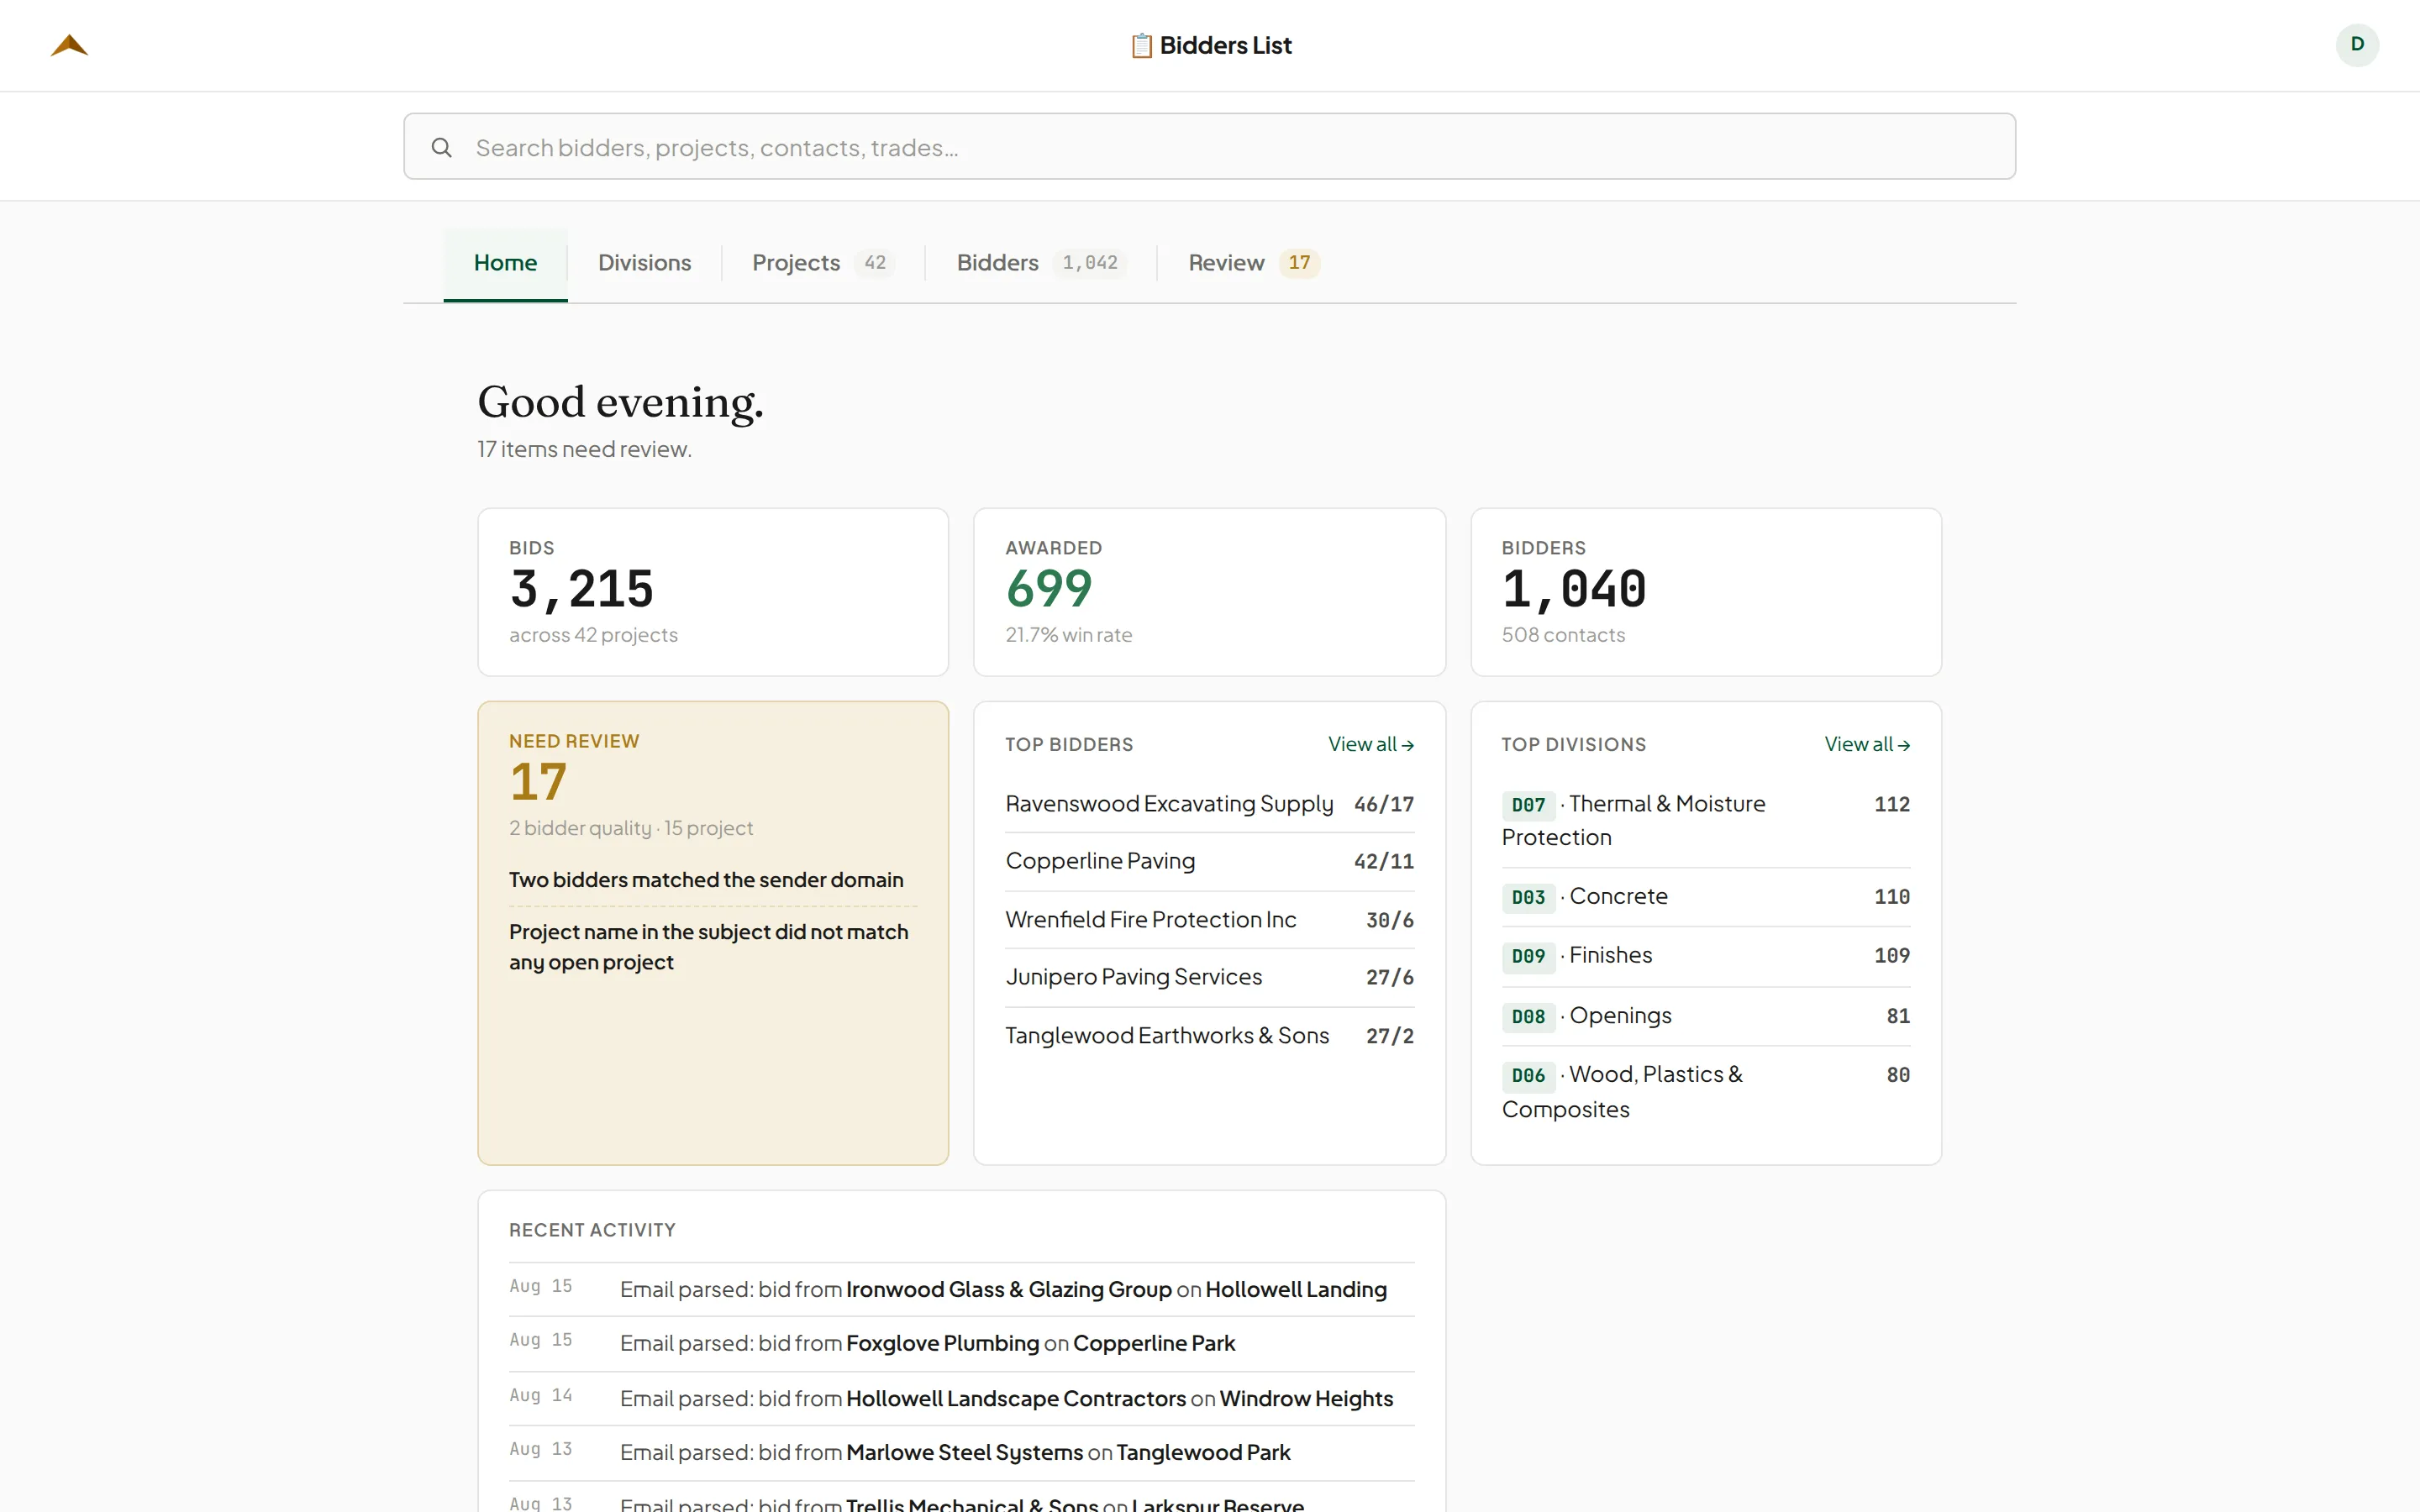2420x1512 pixels.
Task: Open Ironwood Glass & Glazing Group link
Action: 1008,1290
